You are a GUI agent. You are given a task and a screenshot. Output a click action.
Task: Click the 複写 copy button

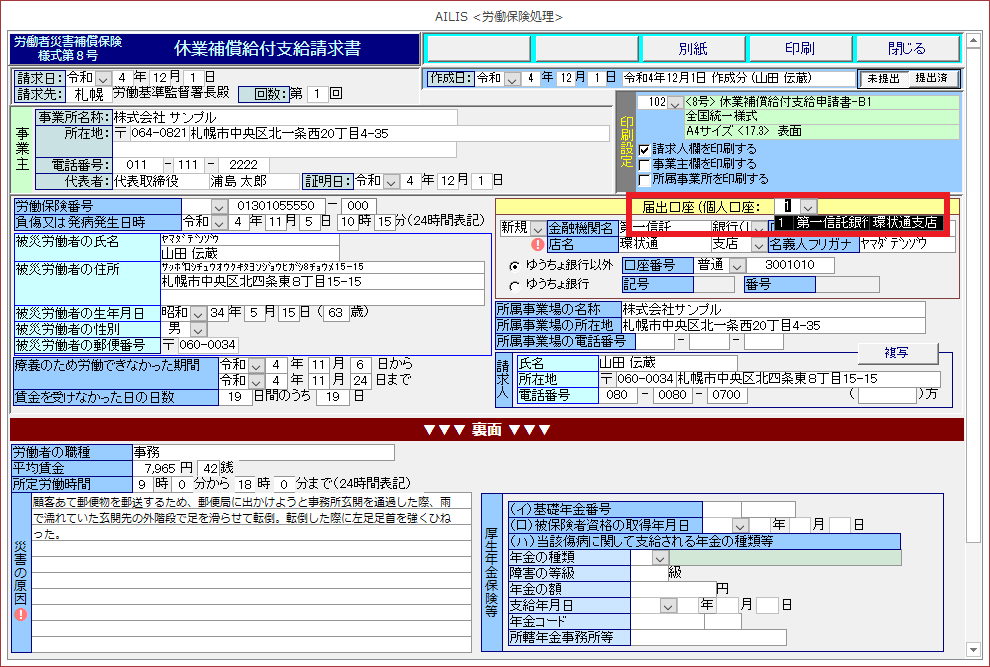point(896,353)
